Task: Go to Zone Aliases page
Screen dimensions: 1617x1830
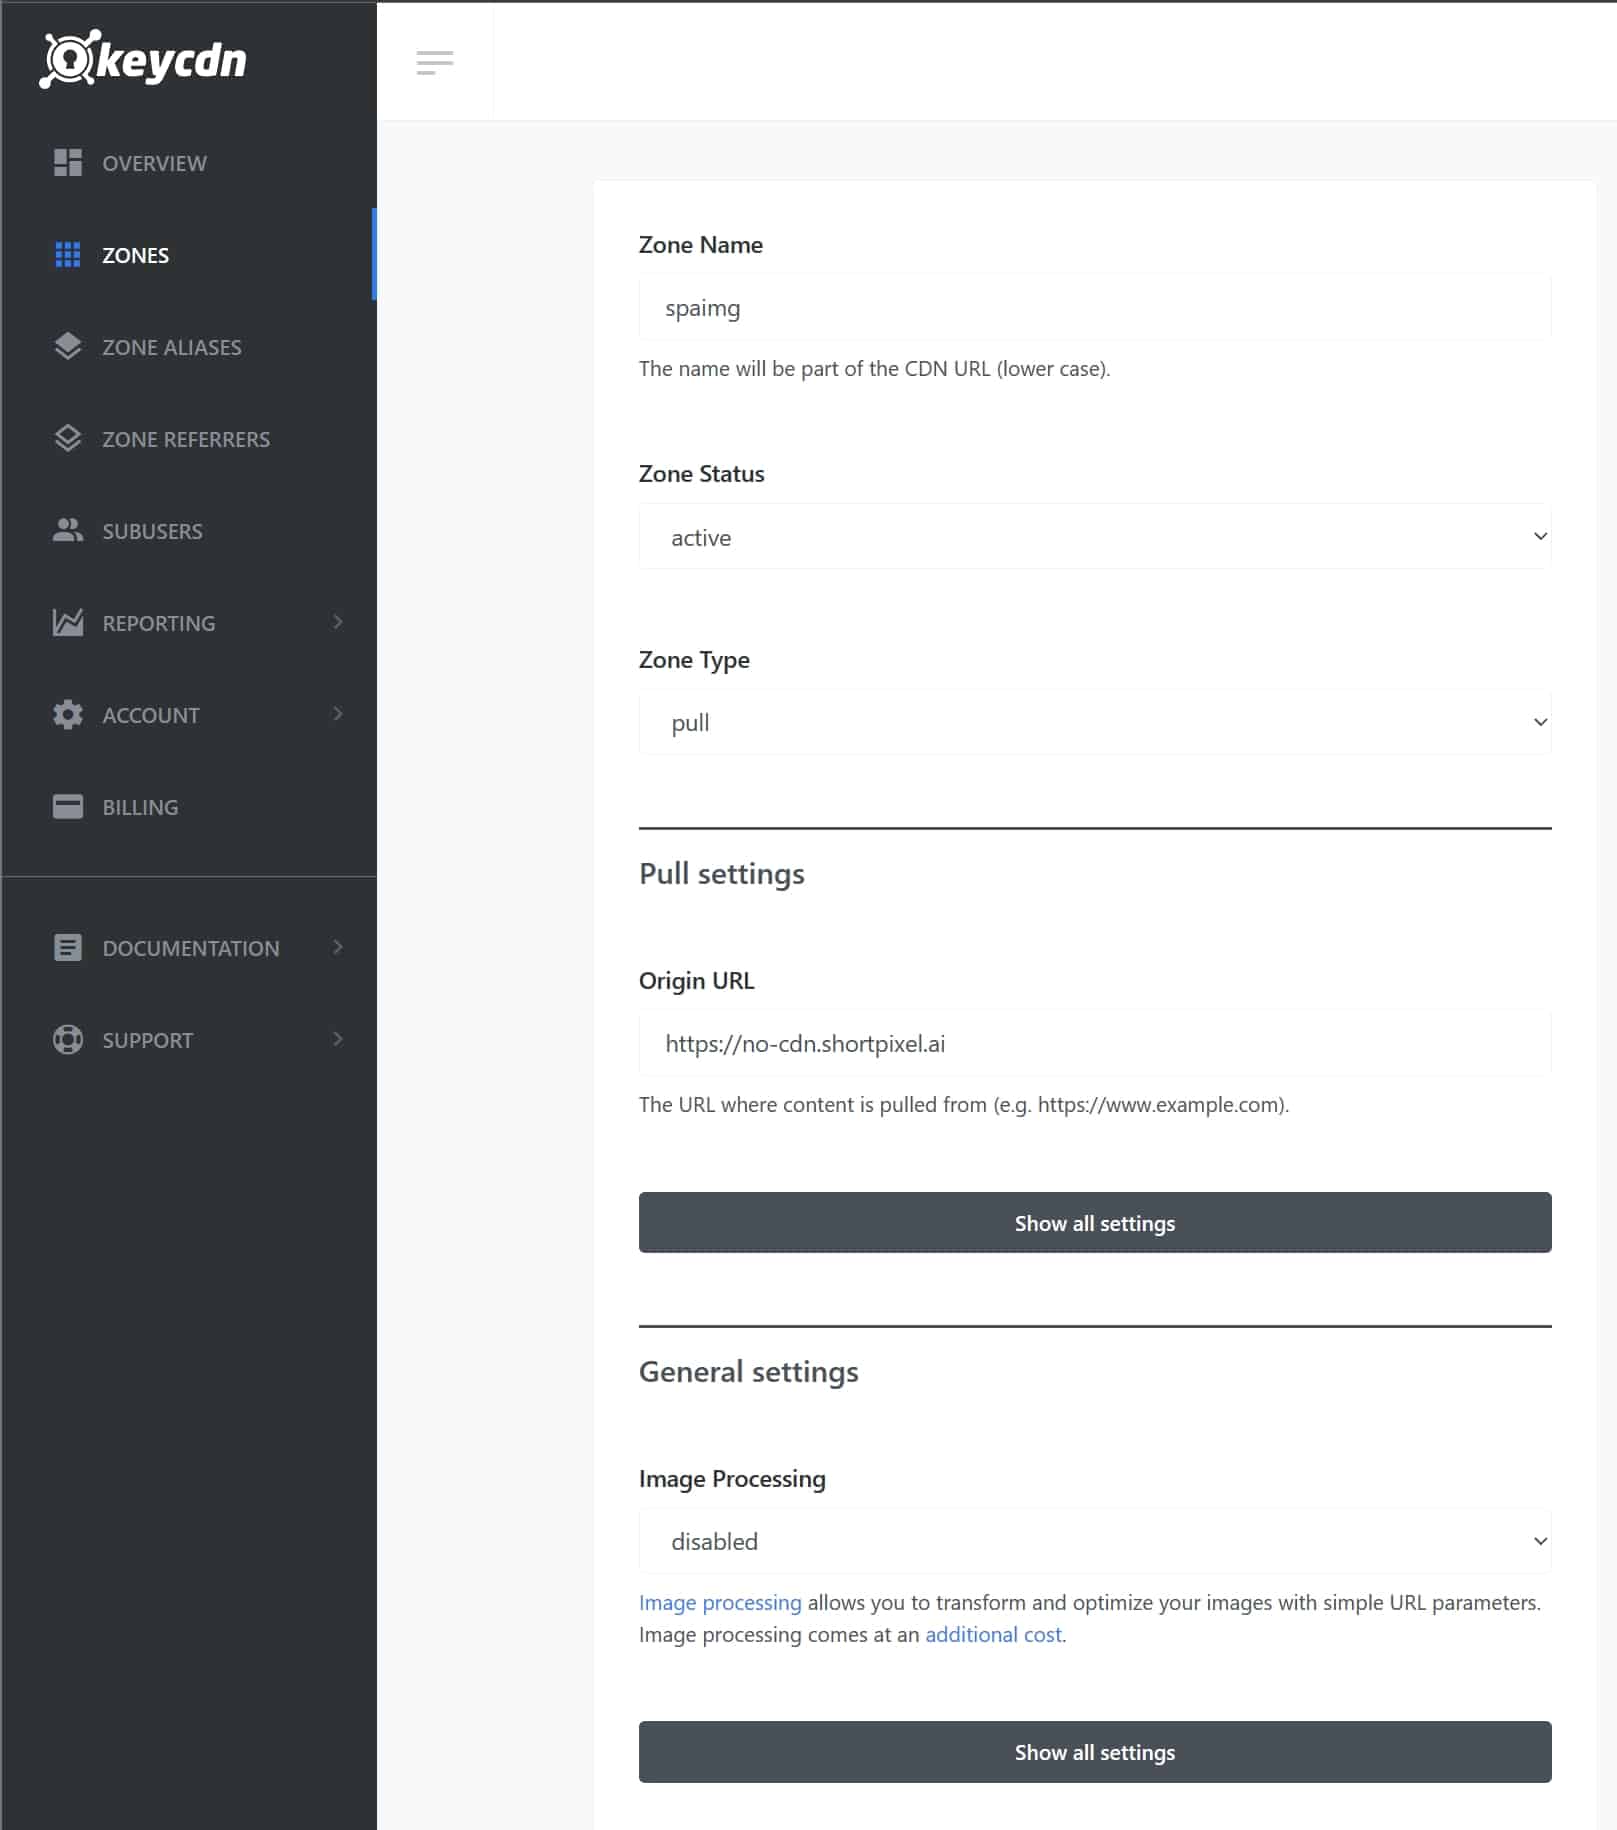Action: click(x=172, y=347)
